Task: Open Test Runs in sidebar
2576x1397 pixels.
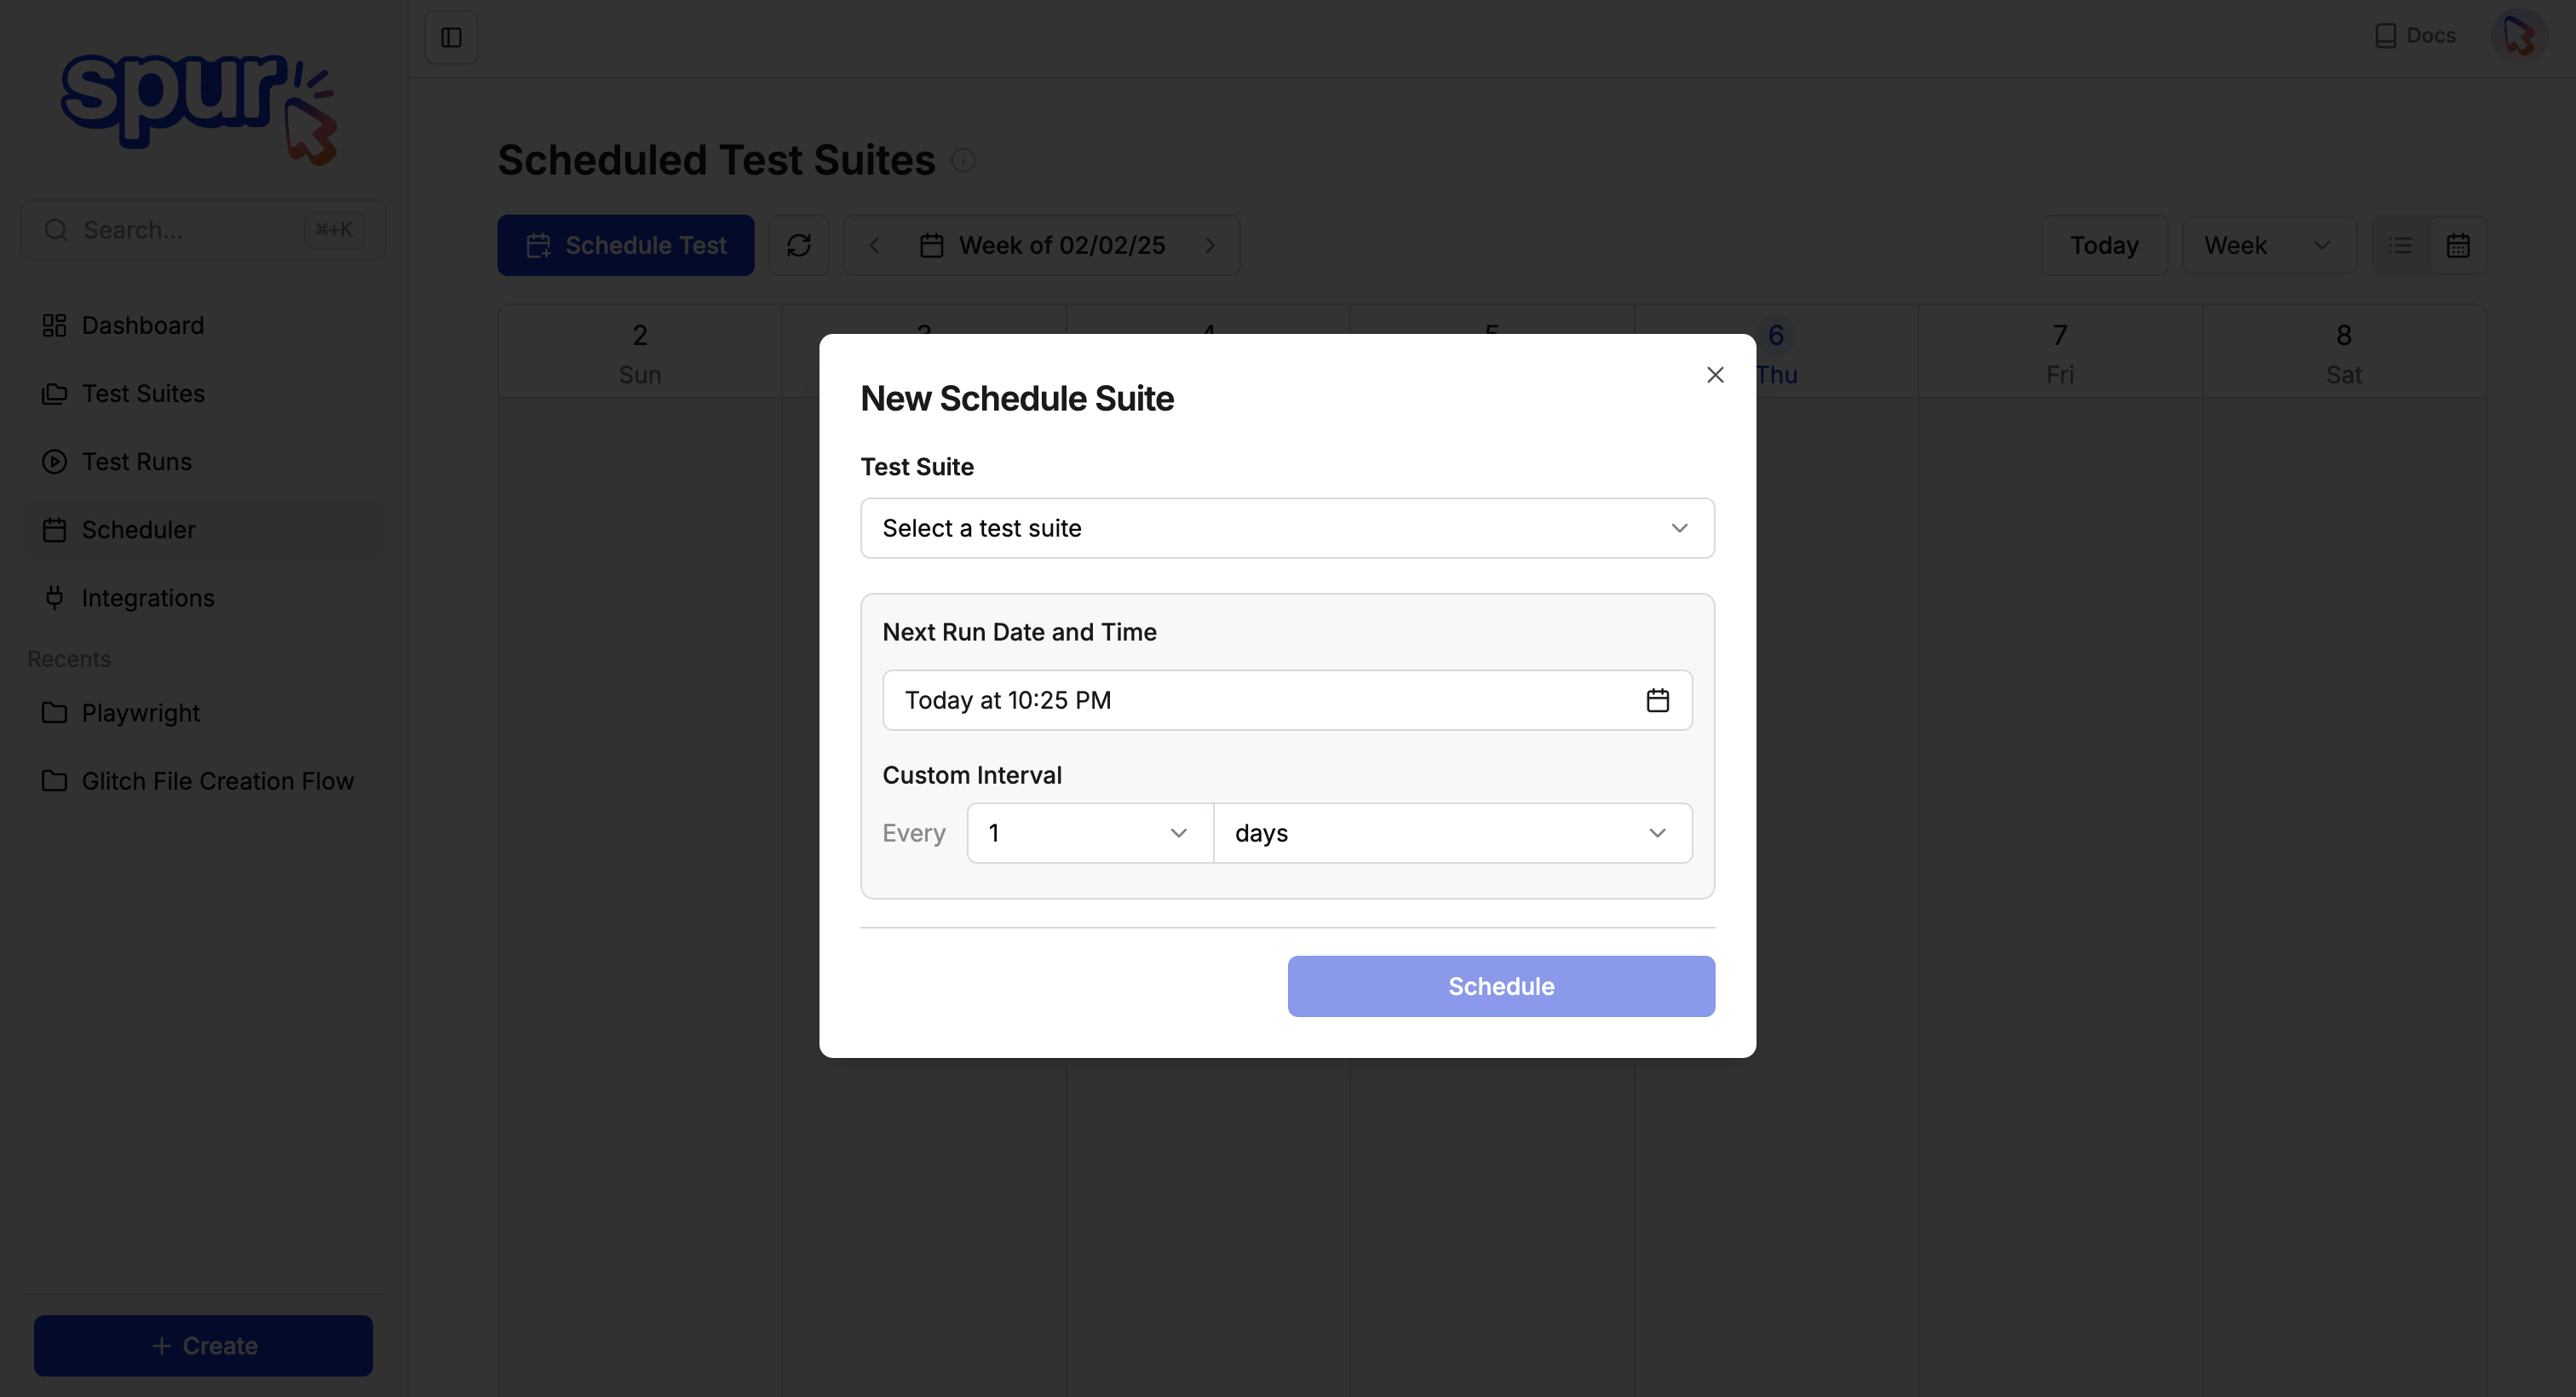Action: [136, 462]
